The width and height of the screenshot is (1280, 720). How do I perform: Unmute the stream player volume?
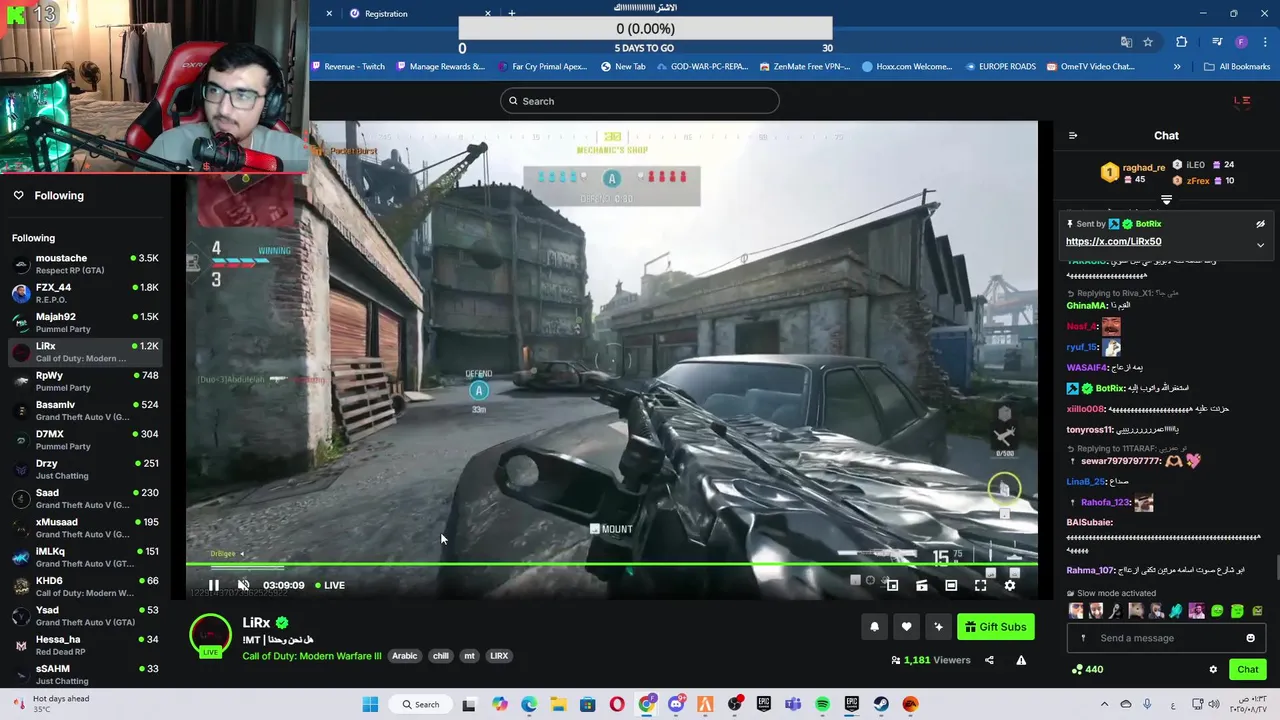pyautogui.click(x=243, y=585)
